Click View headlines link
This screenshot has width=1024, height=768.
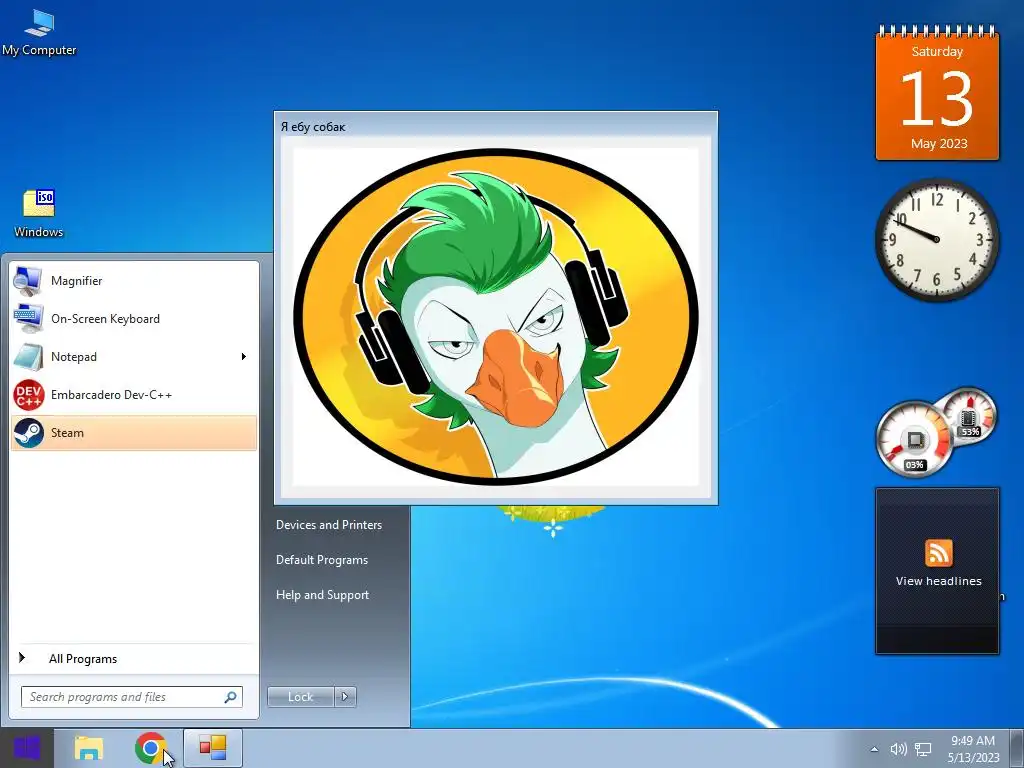tap(938, 581)
